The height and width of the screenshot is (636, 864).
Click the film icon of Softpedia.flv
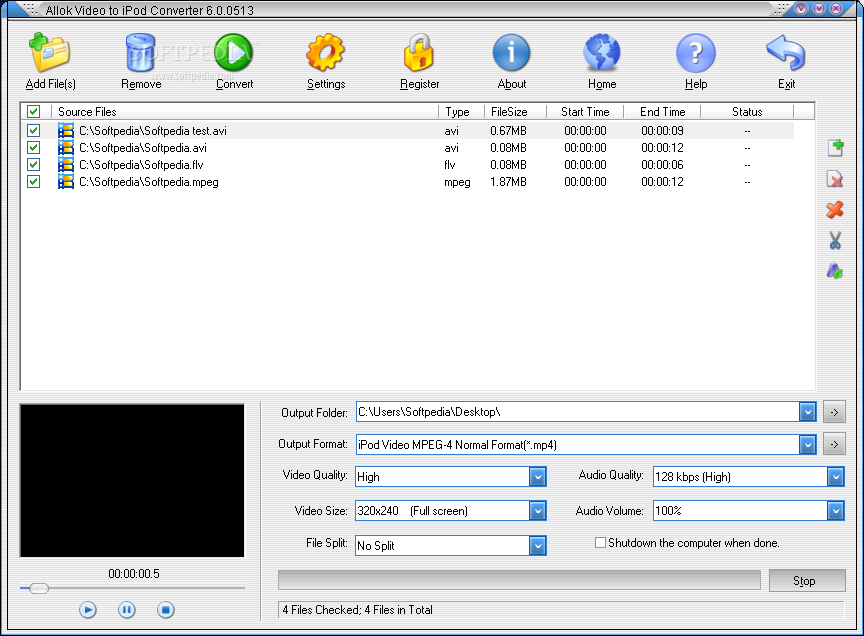(66, 165)
